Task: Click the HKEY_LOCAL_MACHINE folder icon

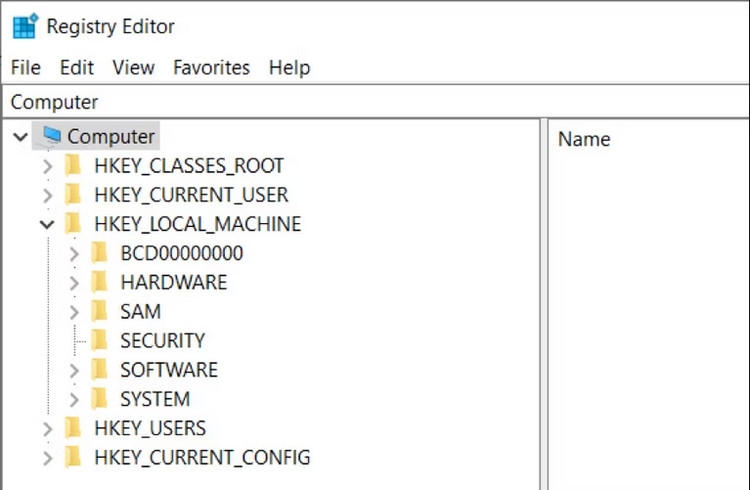Action: point(73,224)
